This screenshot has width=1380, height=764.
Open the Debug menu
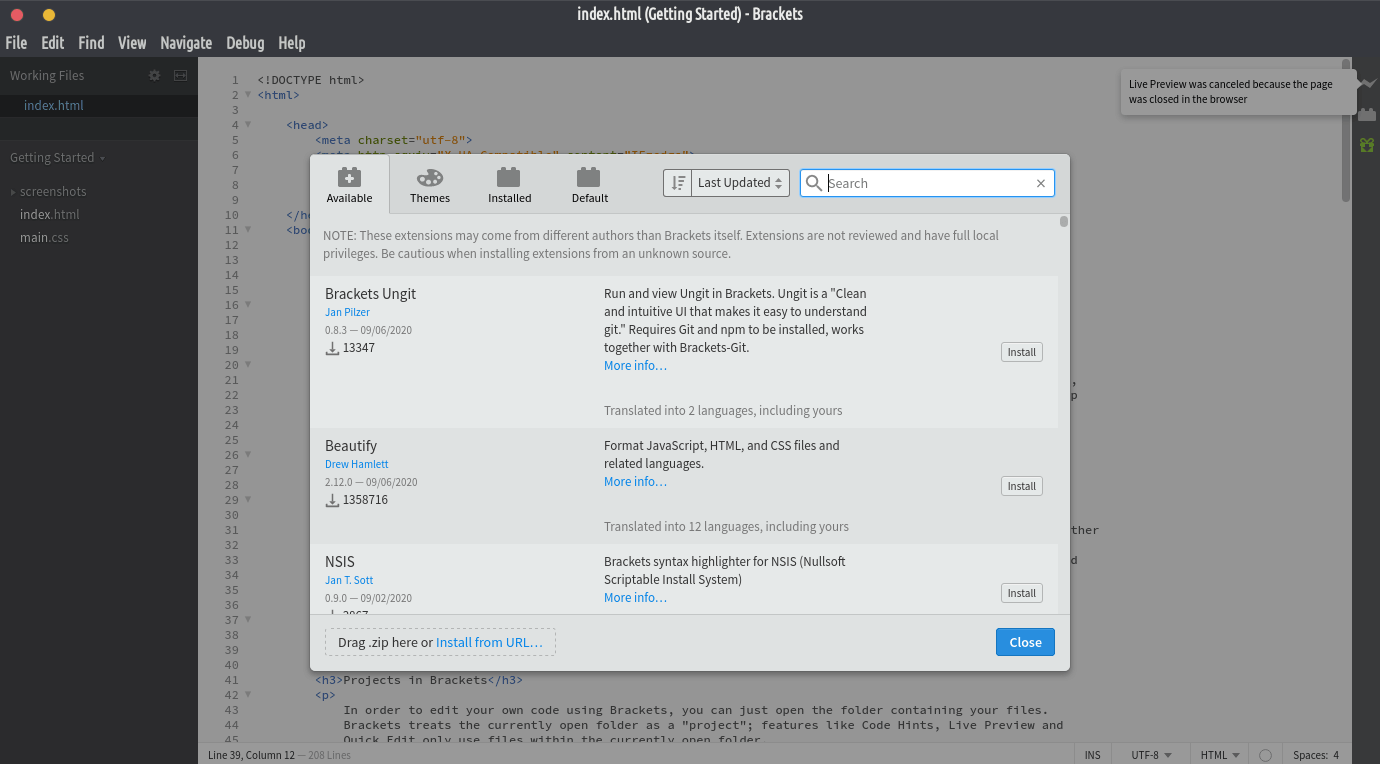coord(245,43)
